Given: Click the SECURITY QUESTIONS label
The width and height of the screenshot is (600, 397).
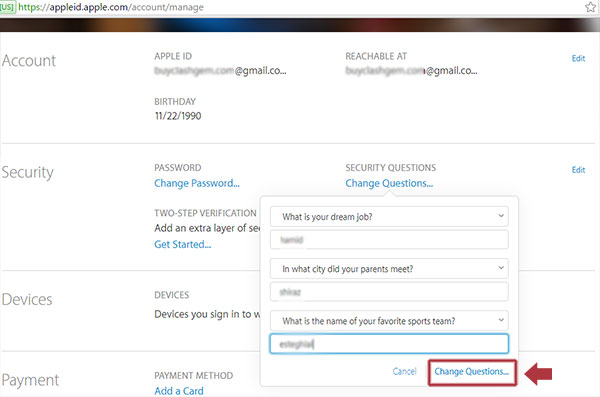Looking at the screenshot, I should coord(391,168).
